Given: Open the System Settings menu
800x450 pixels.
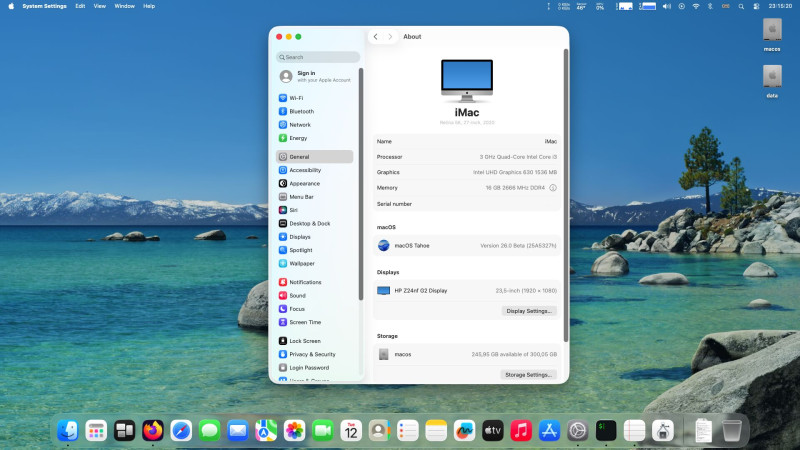Looking at the screenshot, I should pyautogui.click(x=44, y=6).
